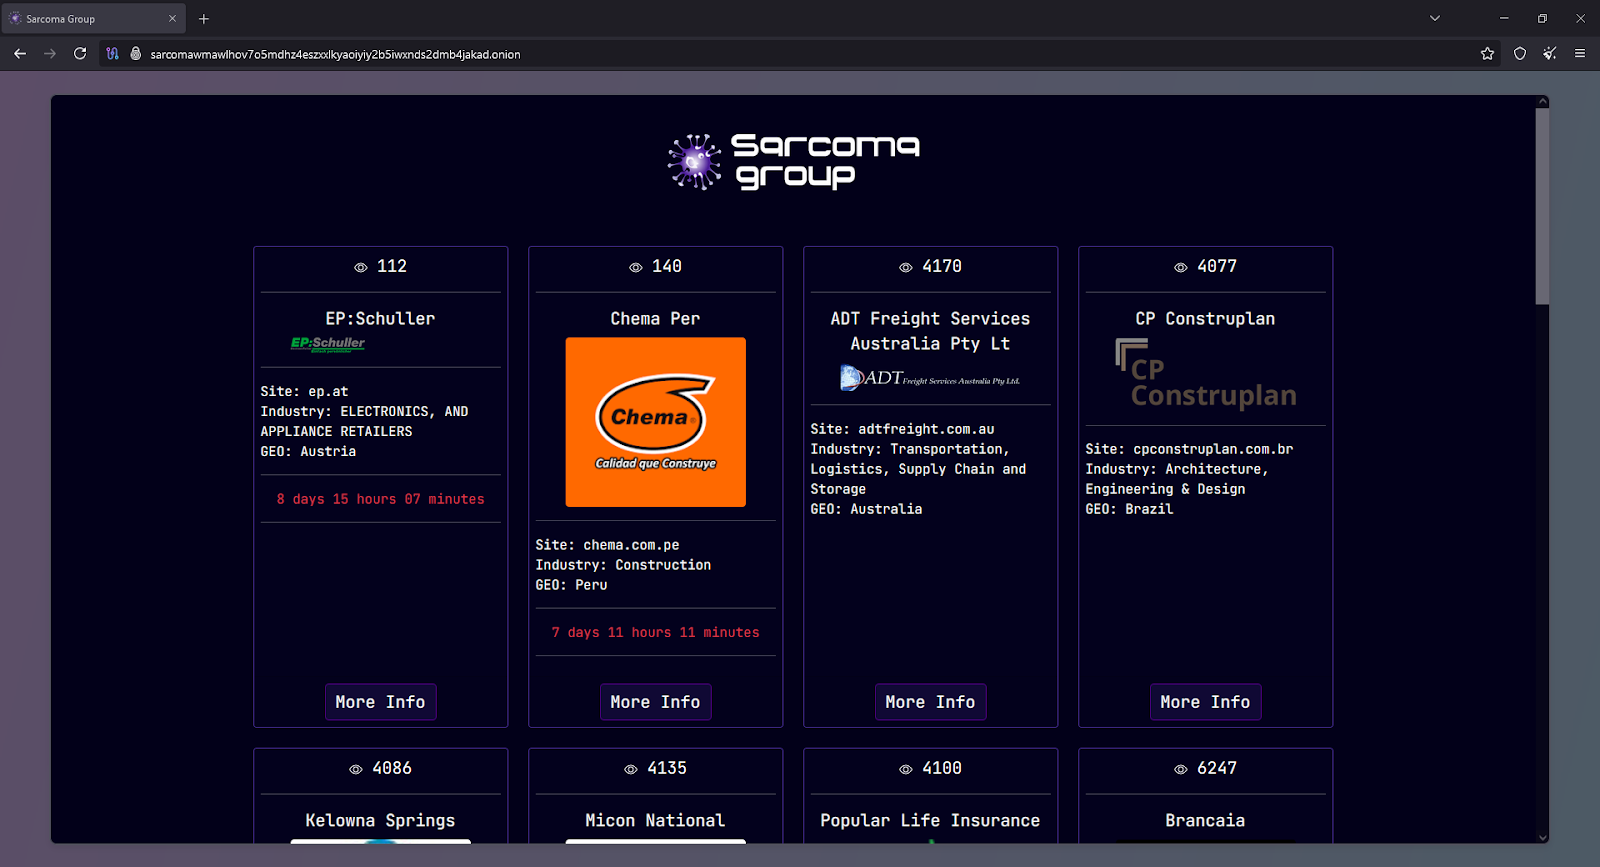Click 'GEO: Austria' text
Screen dimensions: 1600x867
pyautogui.click(x=308, y=452)
